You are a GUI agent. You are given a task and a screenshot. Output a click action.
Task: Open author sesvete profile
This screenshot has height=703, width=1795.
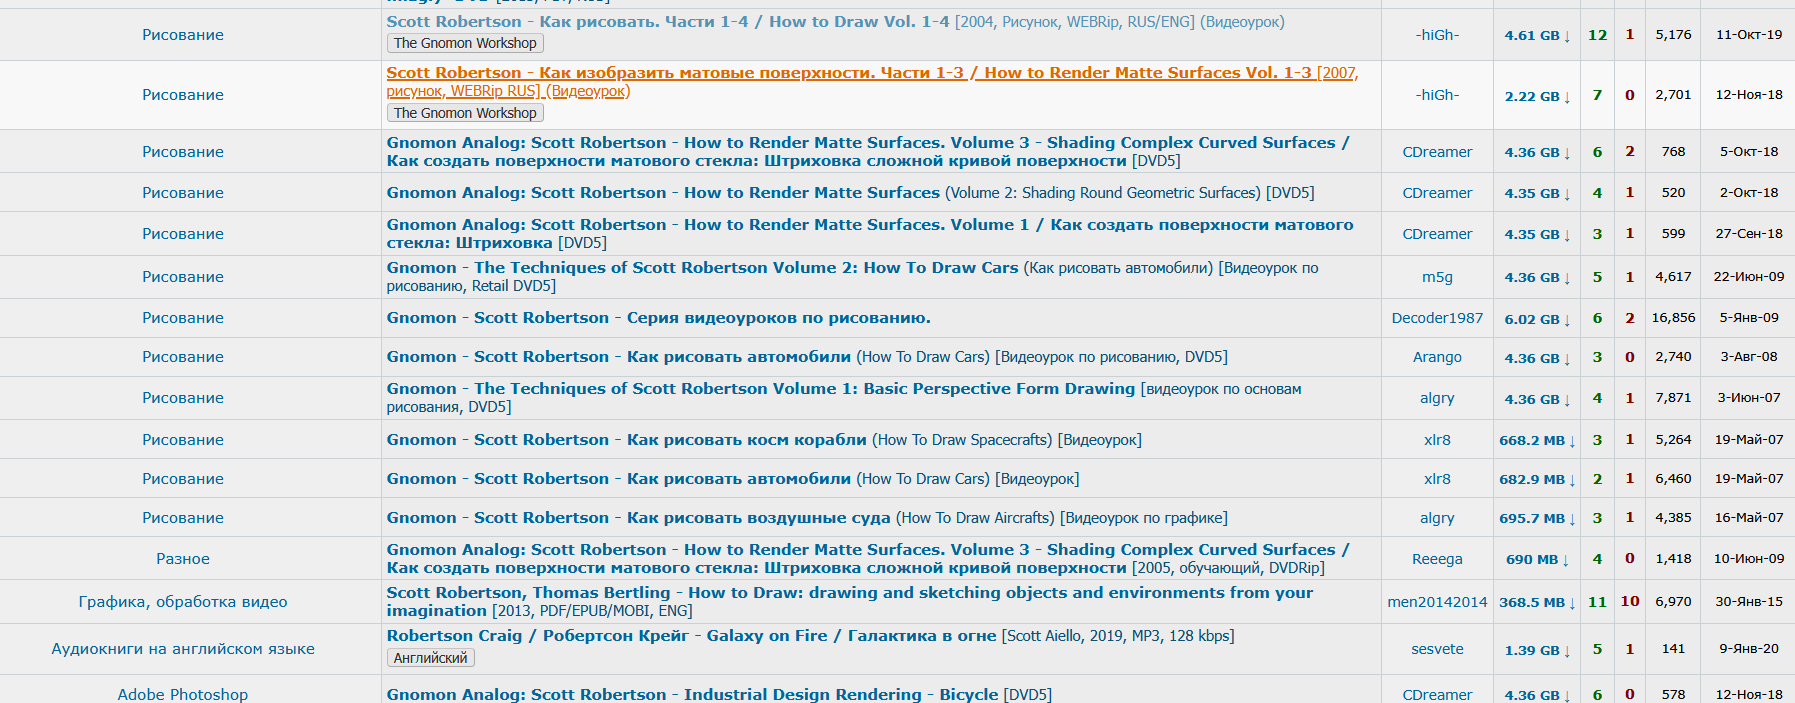[x=1437, y=649]
